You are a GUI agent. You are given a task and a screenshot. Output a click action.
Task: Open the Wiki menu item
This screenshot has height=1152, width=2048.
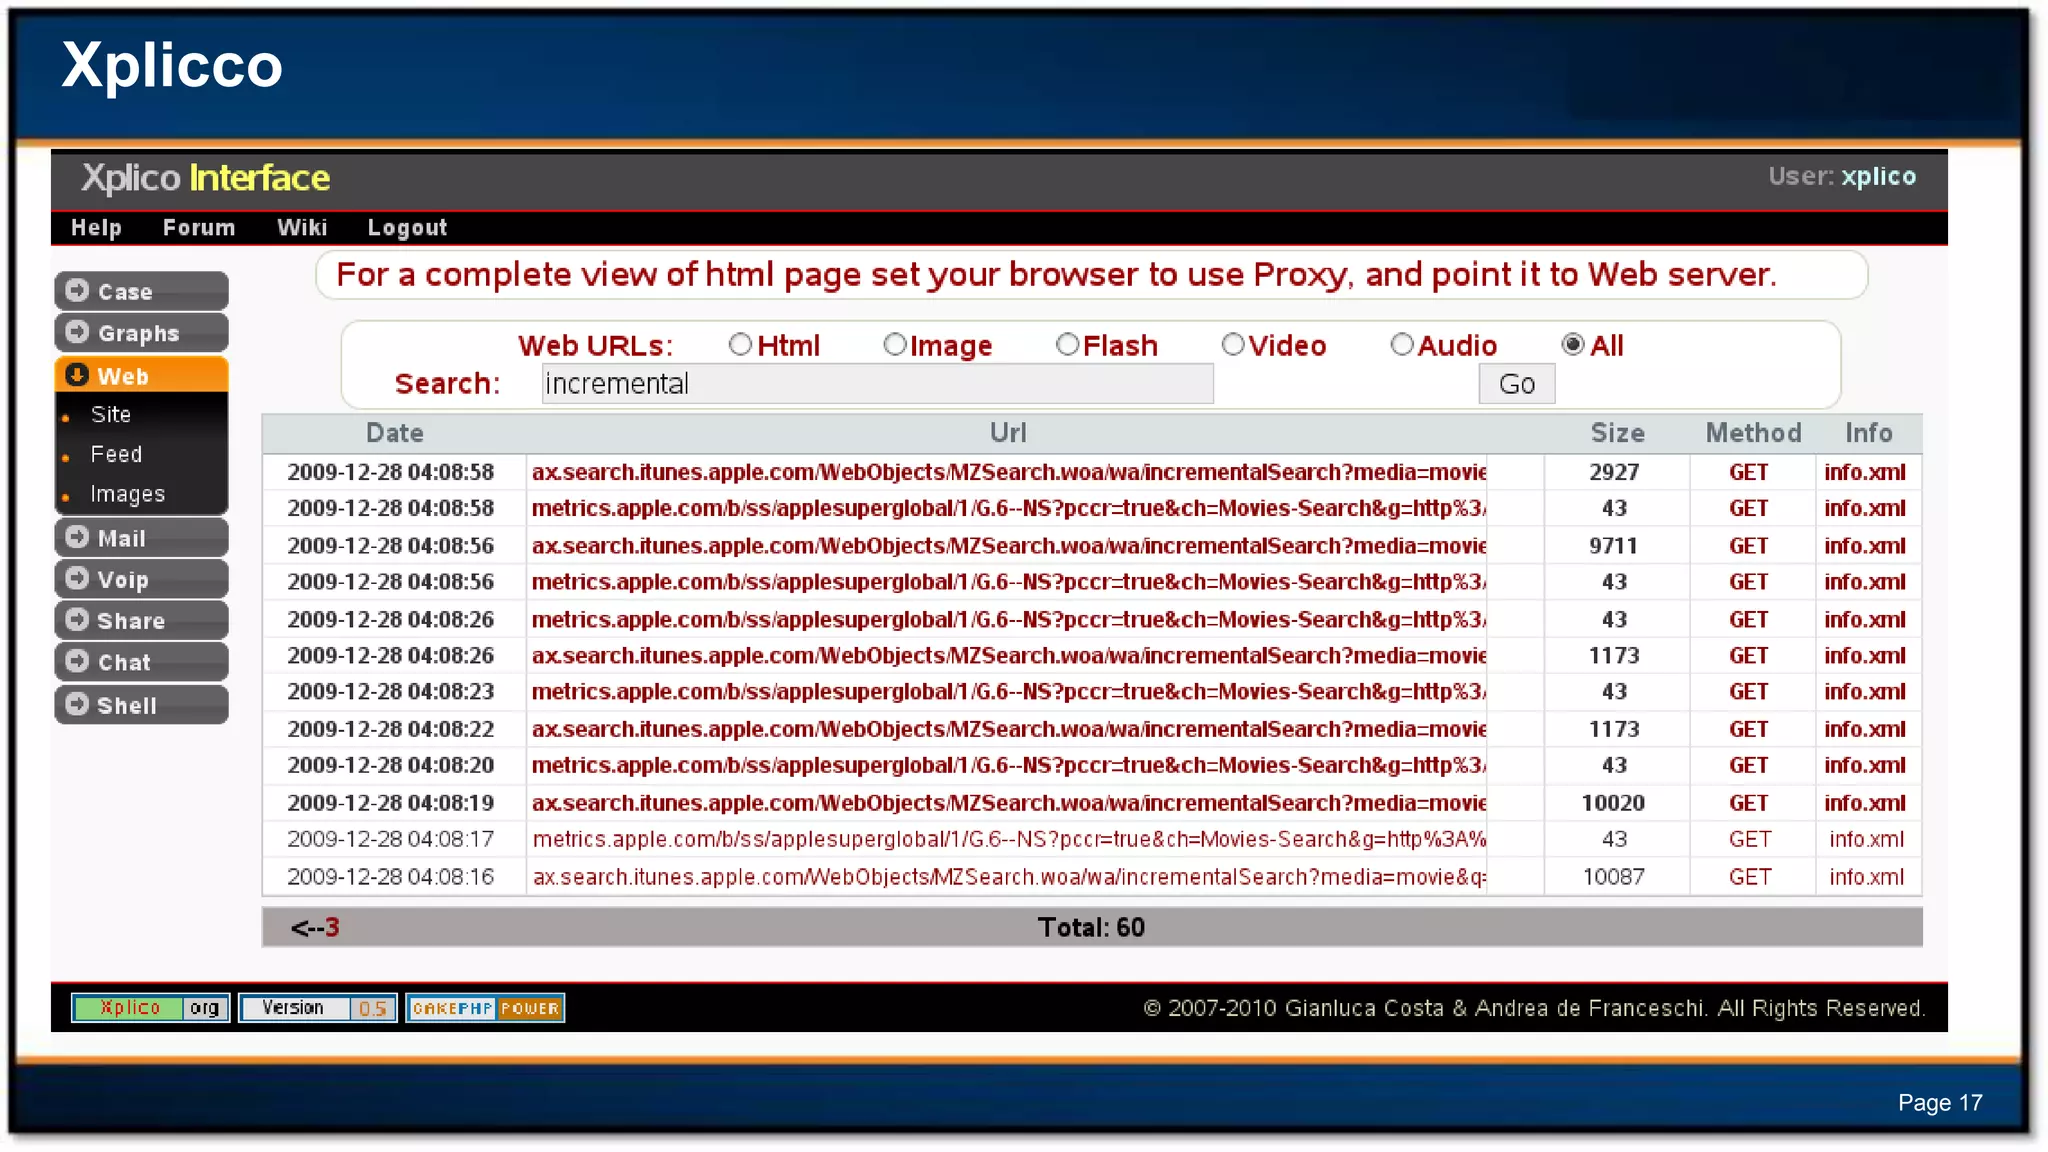point(302,228)
